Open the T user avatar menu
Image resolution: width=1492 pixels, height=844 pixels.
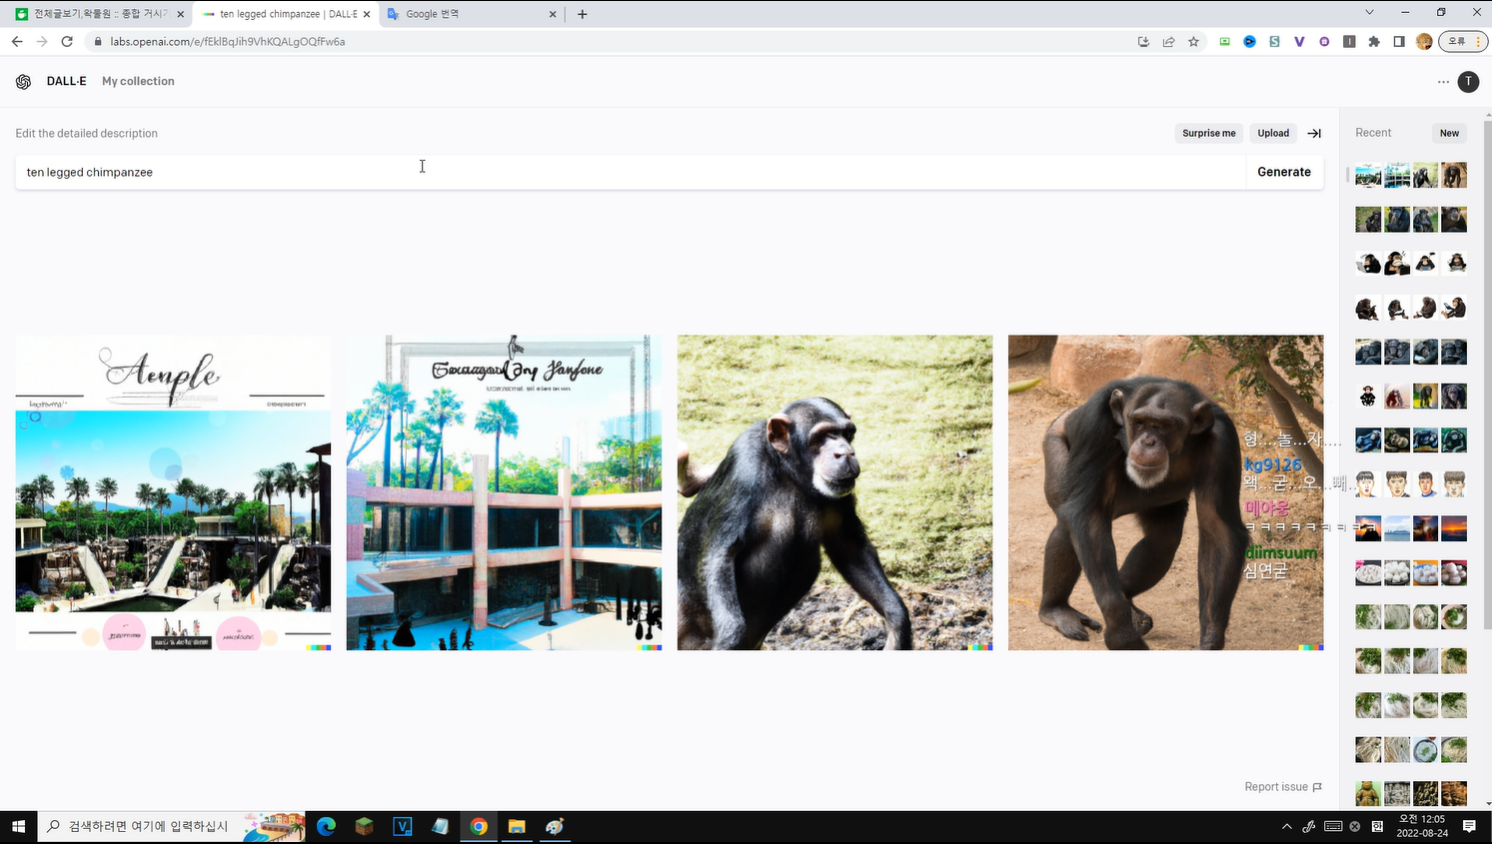1468,82
